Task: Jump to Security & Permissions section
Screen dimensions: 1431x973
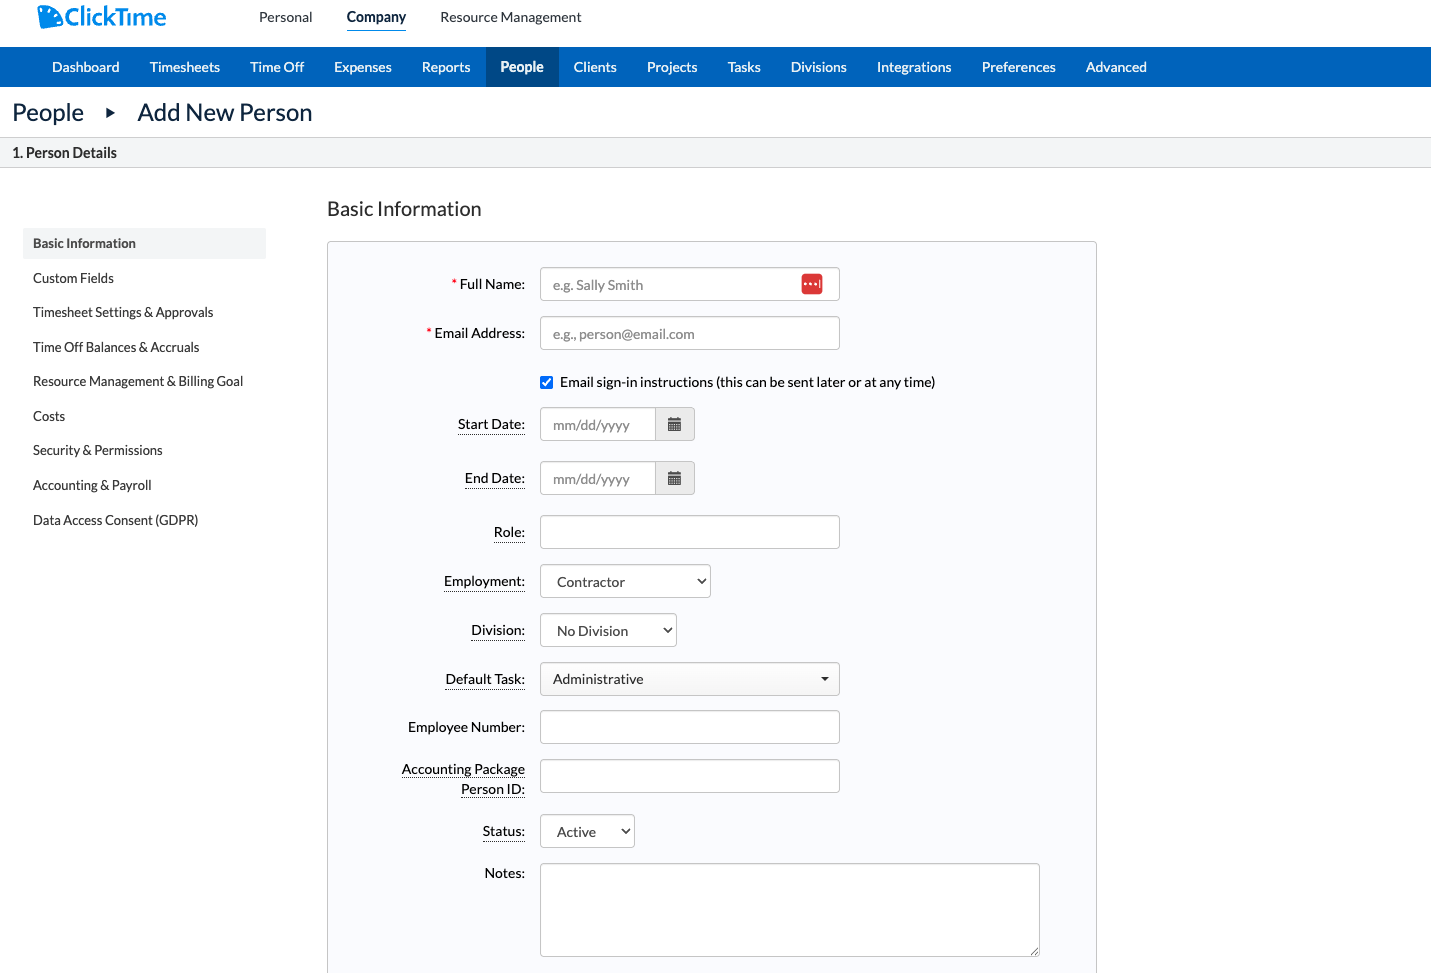Action: tap(98, 450)
